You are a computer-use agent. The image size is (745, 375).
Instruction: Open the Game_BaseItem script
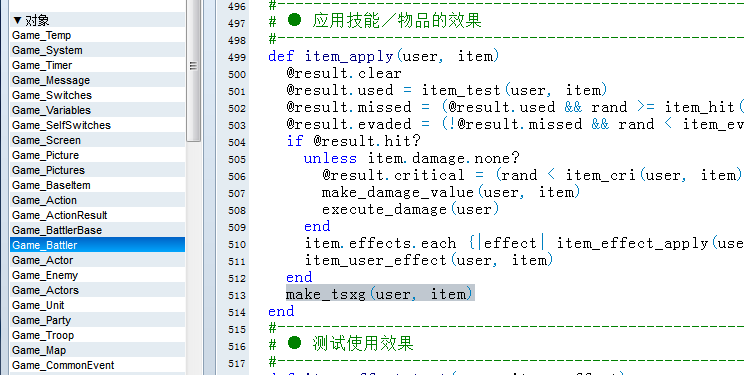pos(97,185)
